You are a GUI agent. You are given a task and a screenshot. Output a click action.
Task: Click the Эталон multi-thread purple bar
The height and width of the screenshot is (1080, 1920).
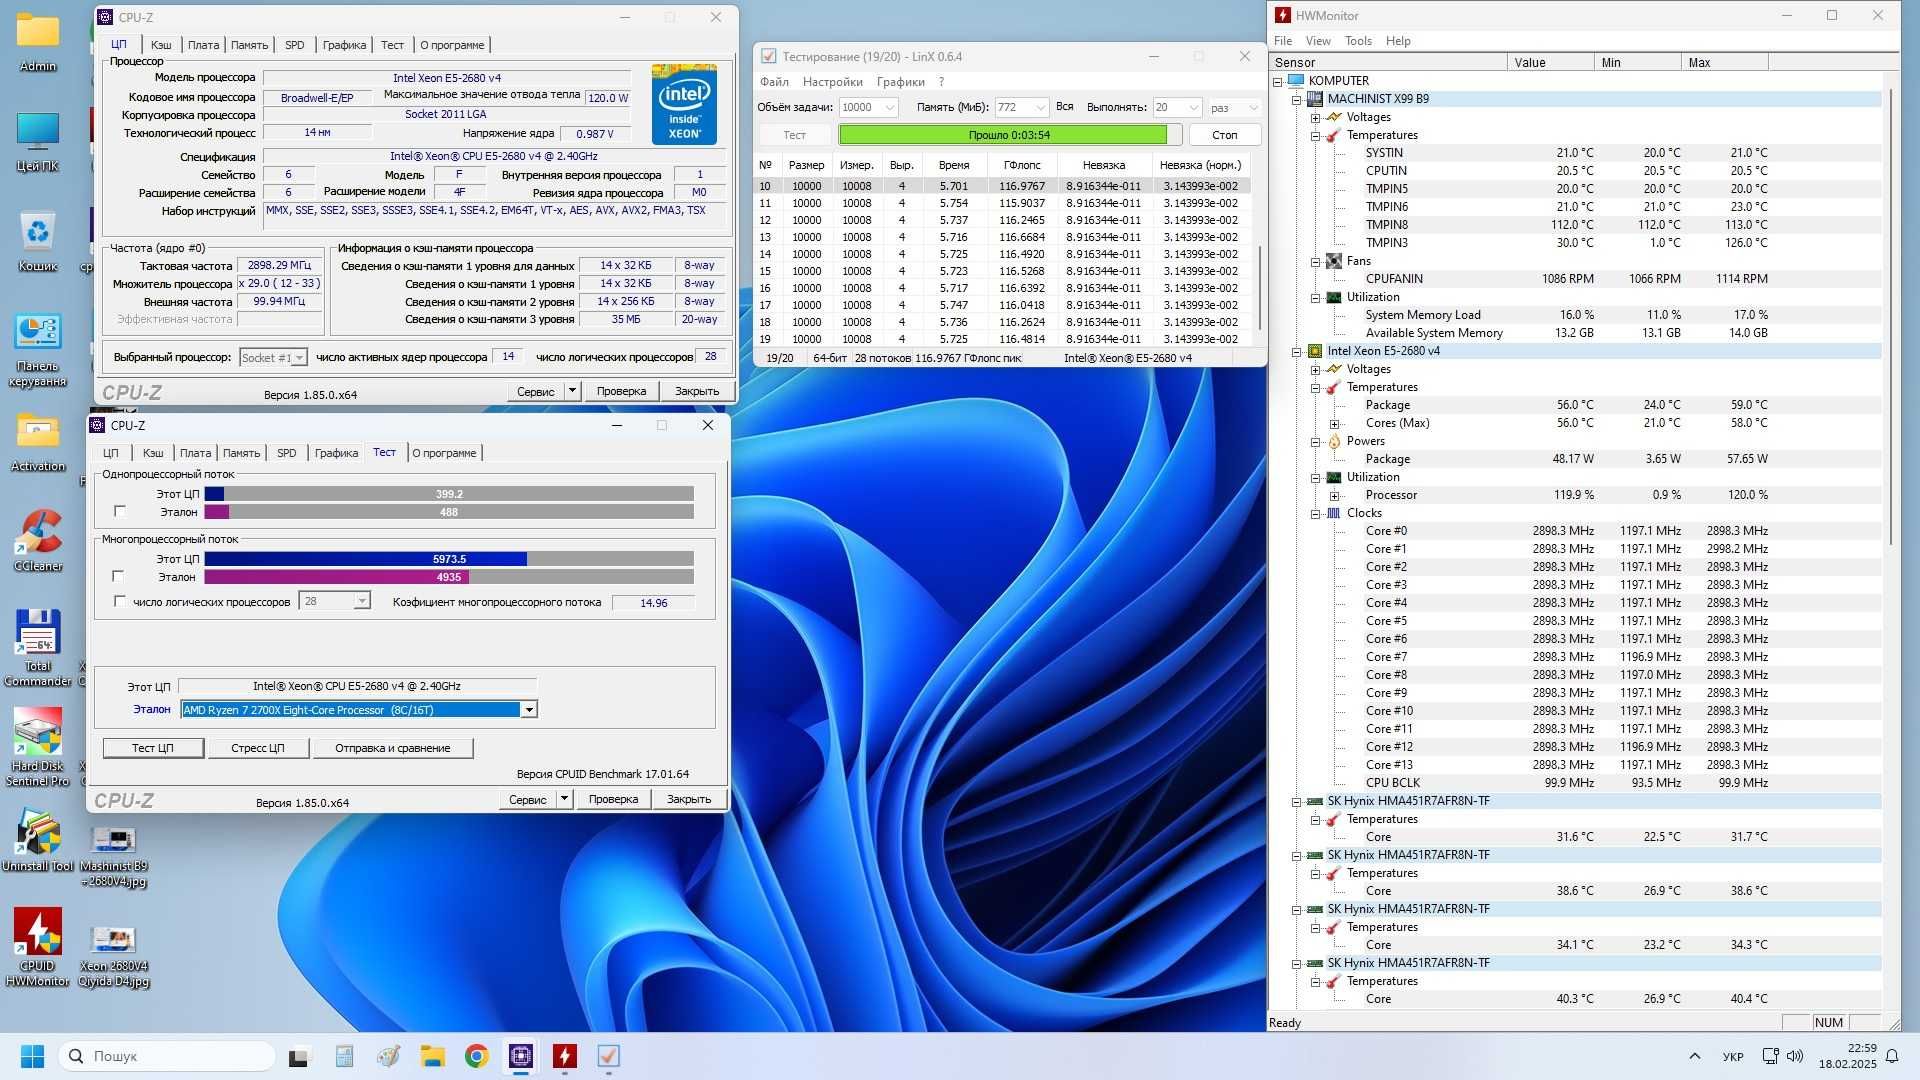tap(336, 577)
